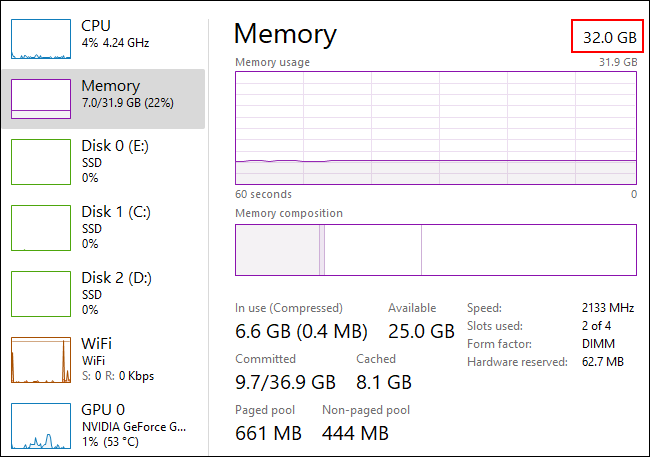This screenshot has height=457, width=650.
Task: Click the Hardware reserved 62.7 MB value
Action: (x=603, y=362)
